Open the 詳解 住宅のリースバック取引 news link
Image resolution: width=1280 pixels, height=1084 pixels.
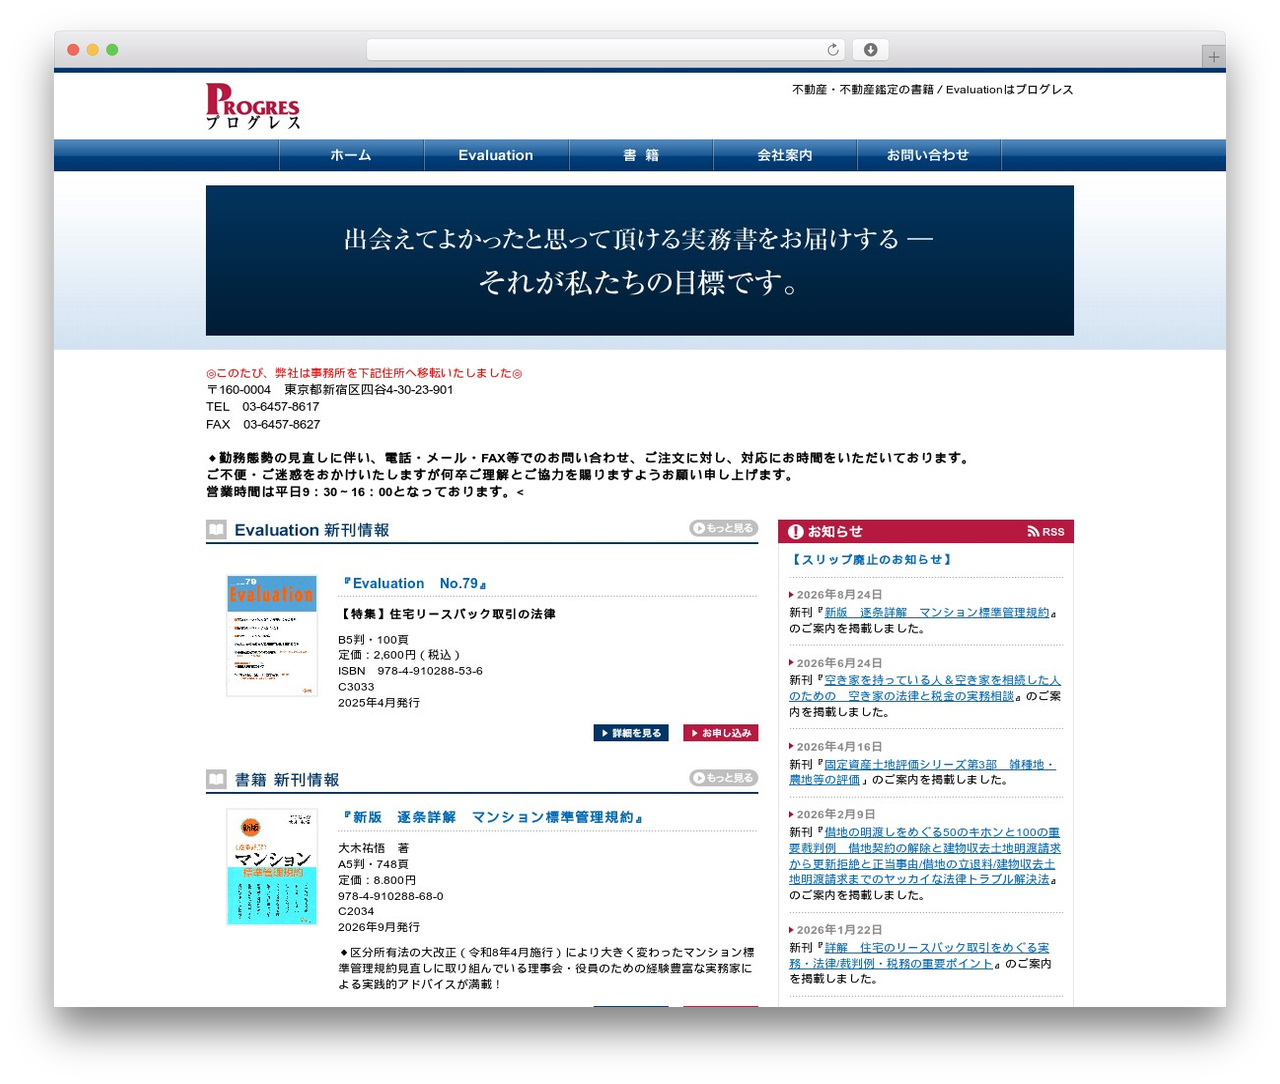tap(919, 956)
